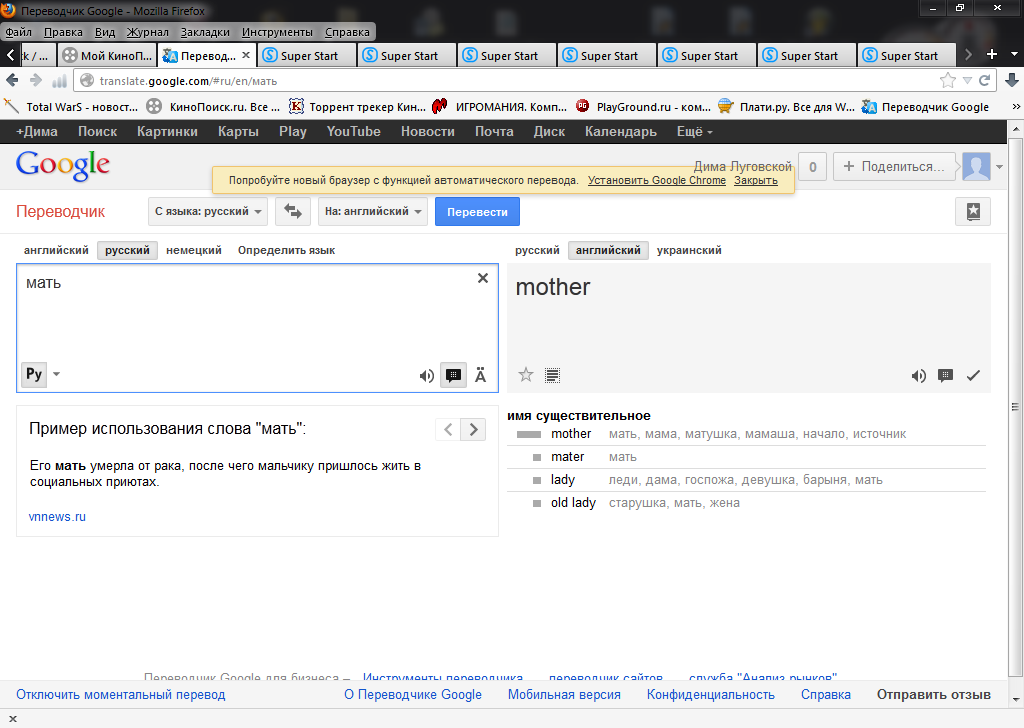The height and width of the screenshot is (728, 1024).
Task: Rate translation with check mark icon
Action: point(973,375)
